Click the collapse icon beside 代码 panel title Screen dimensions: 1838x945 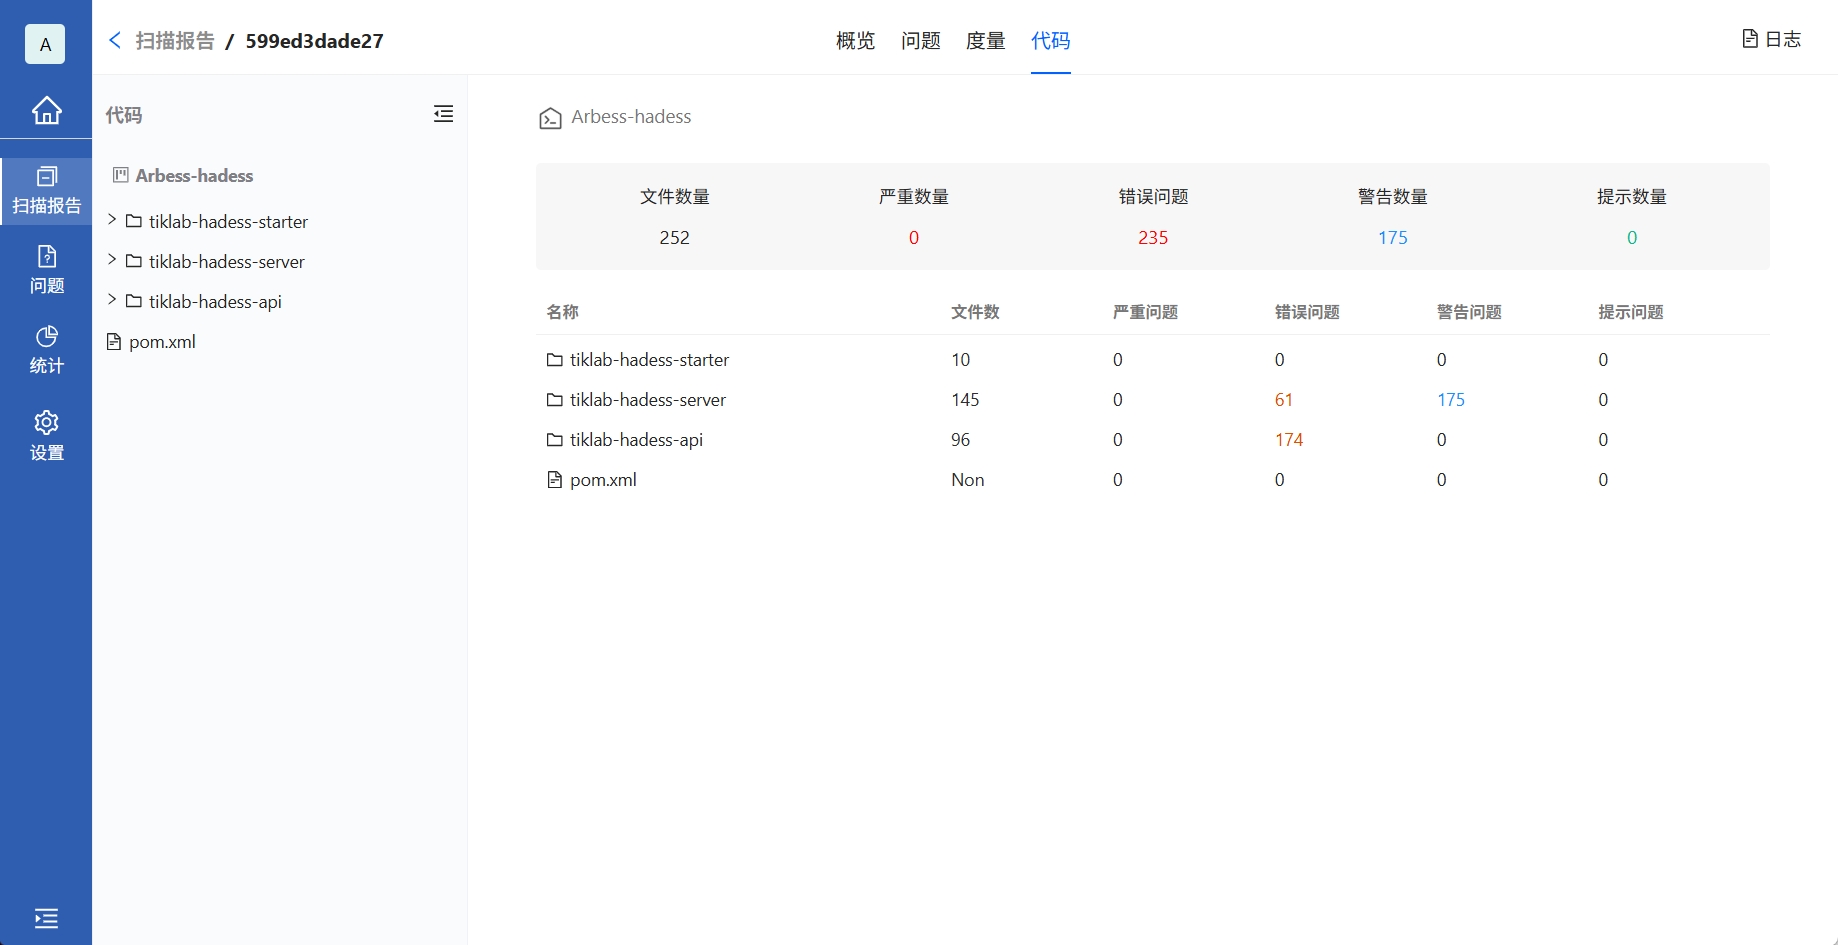point(444,114)
